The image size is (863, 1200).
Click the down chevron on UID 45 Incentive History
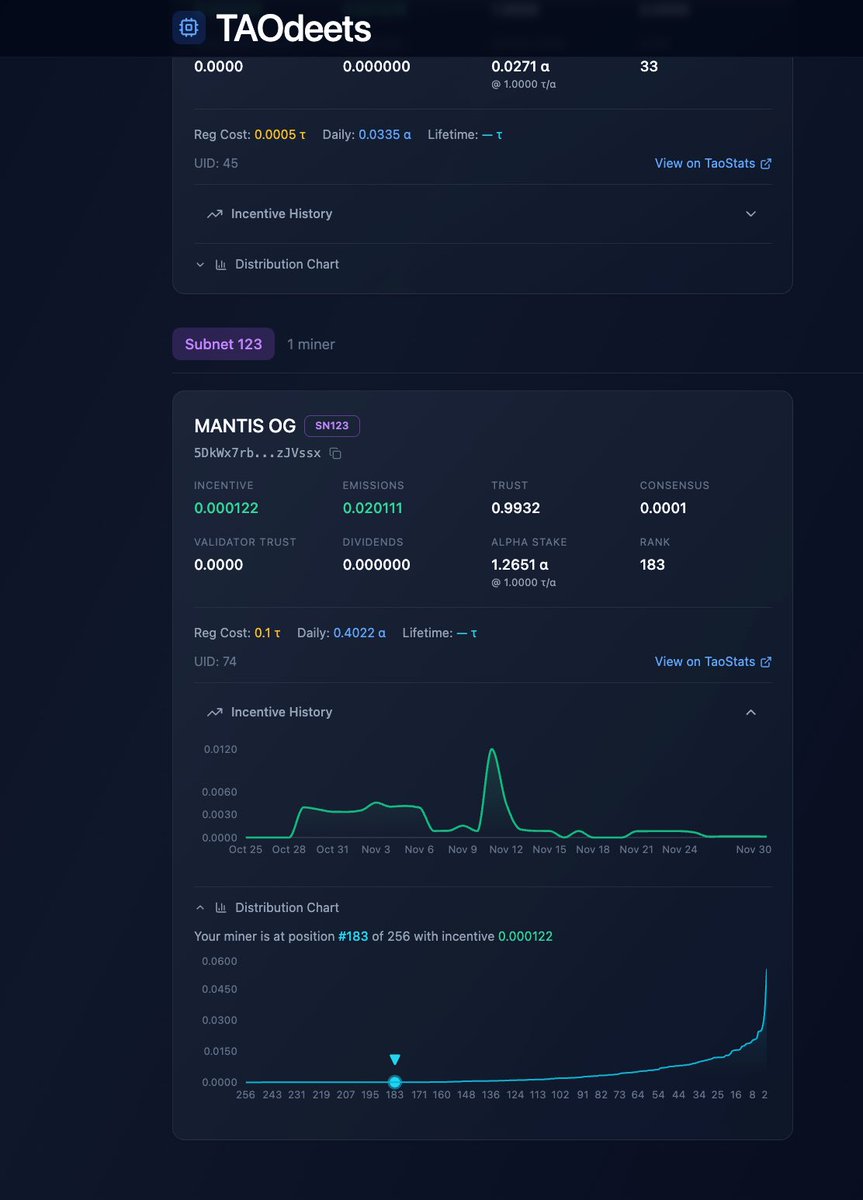pos(751,214)
